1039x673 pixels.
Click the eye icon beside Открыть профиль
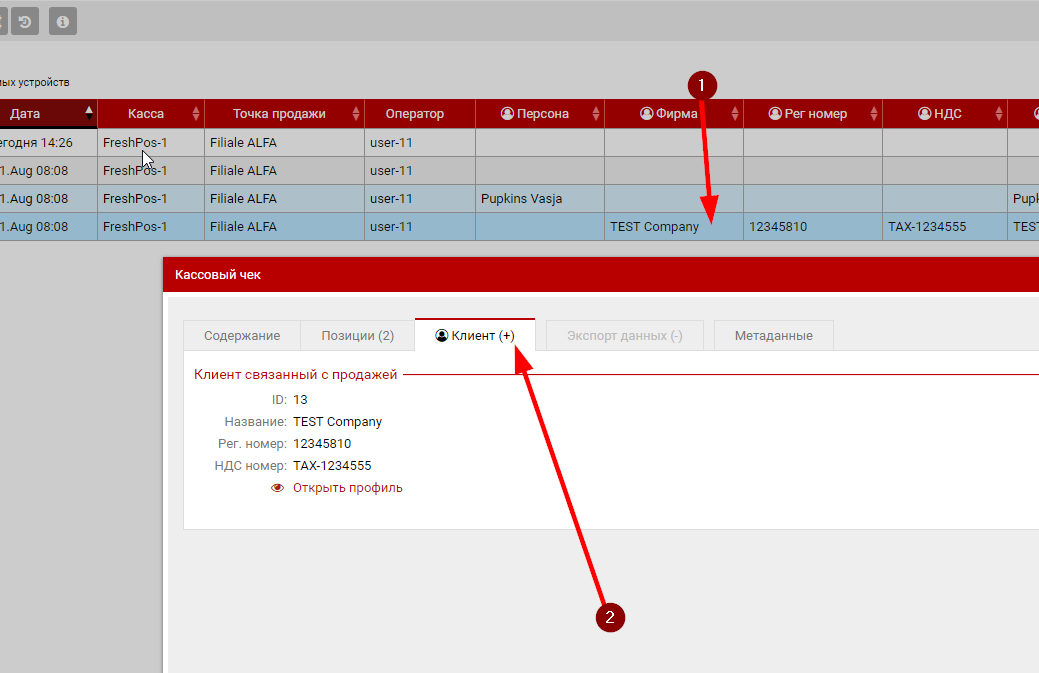click(x=277, y=488)
